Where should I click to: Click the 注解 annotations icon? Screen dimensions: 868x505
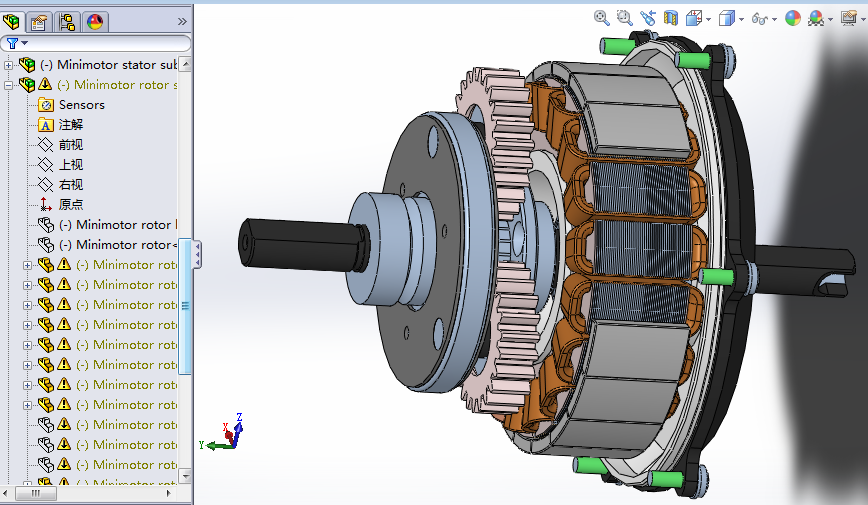45,125
